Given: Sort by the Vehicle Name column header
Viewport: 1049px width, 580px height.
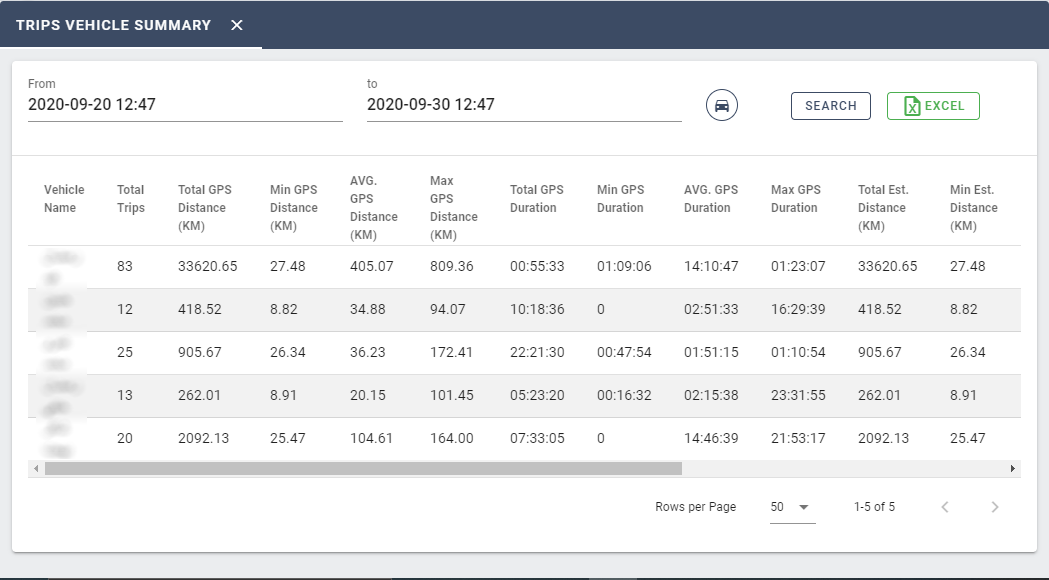Looking at the screenshot, I should tap(64, 199).
